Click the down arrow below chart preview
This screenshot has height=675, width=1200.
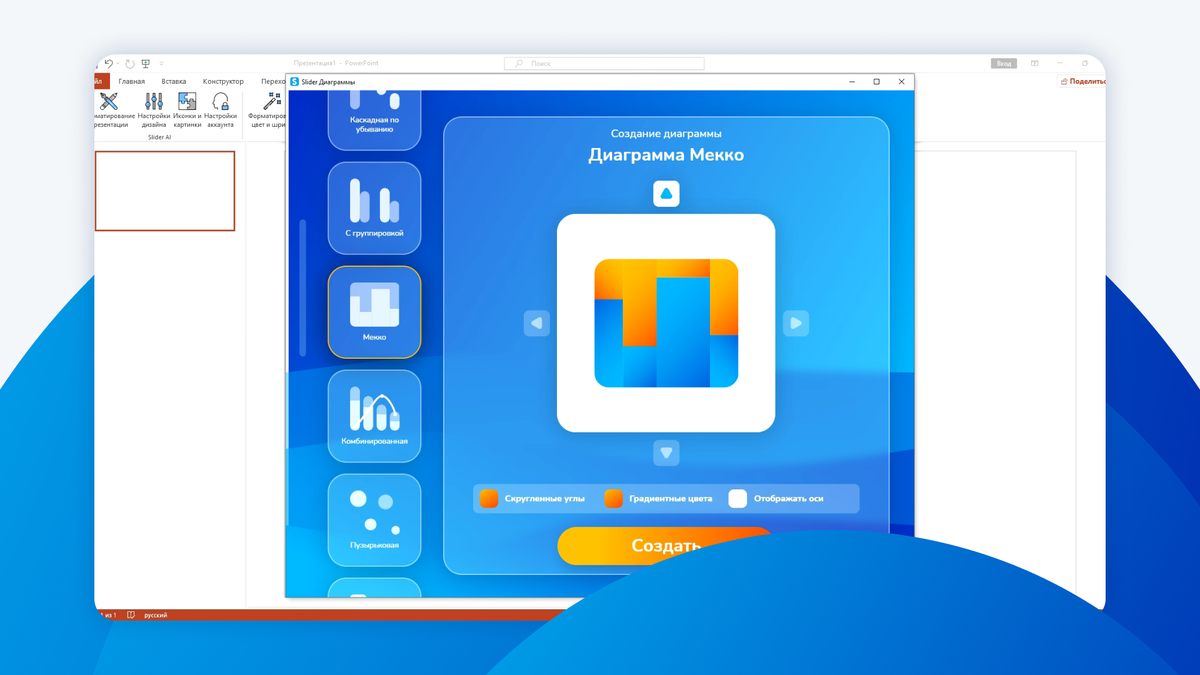pyautogui.click(x=666, y=453)
